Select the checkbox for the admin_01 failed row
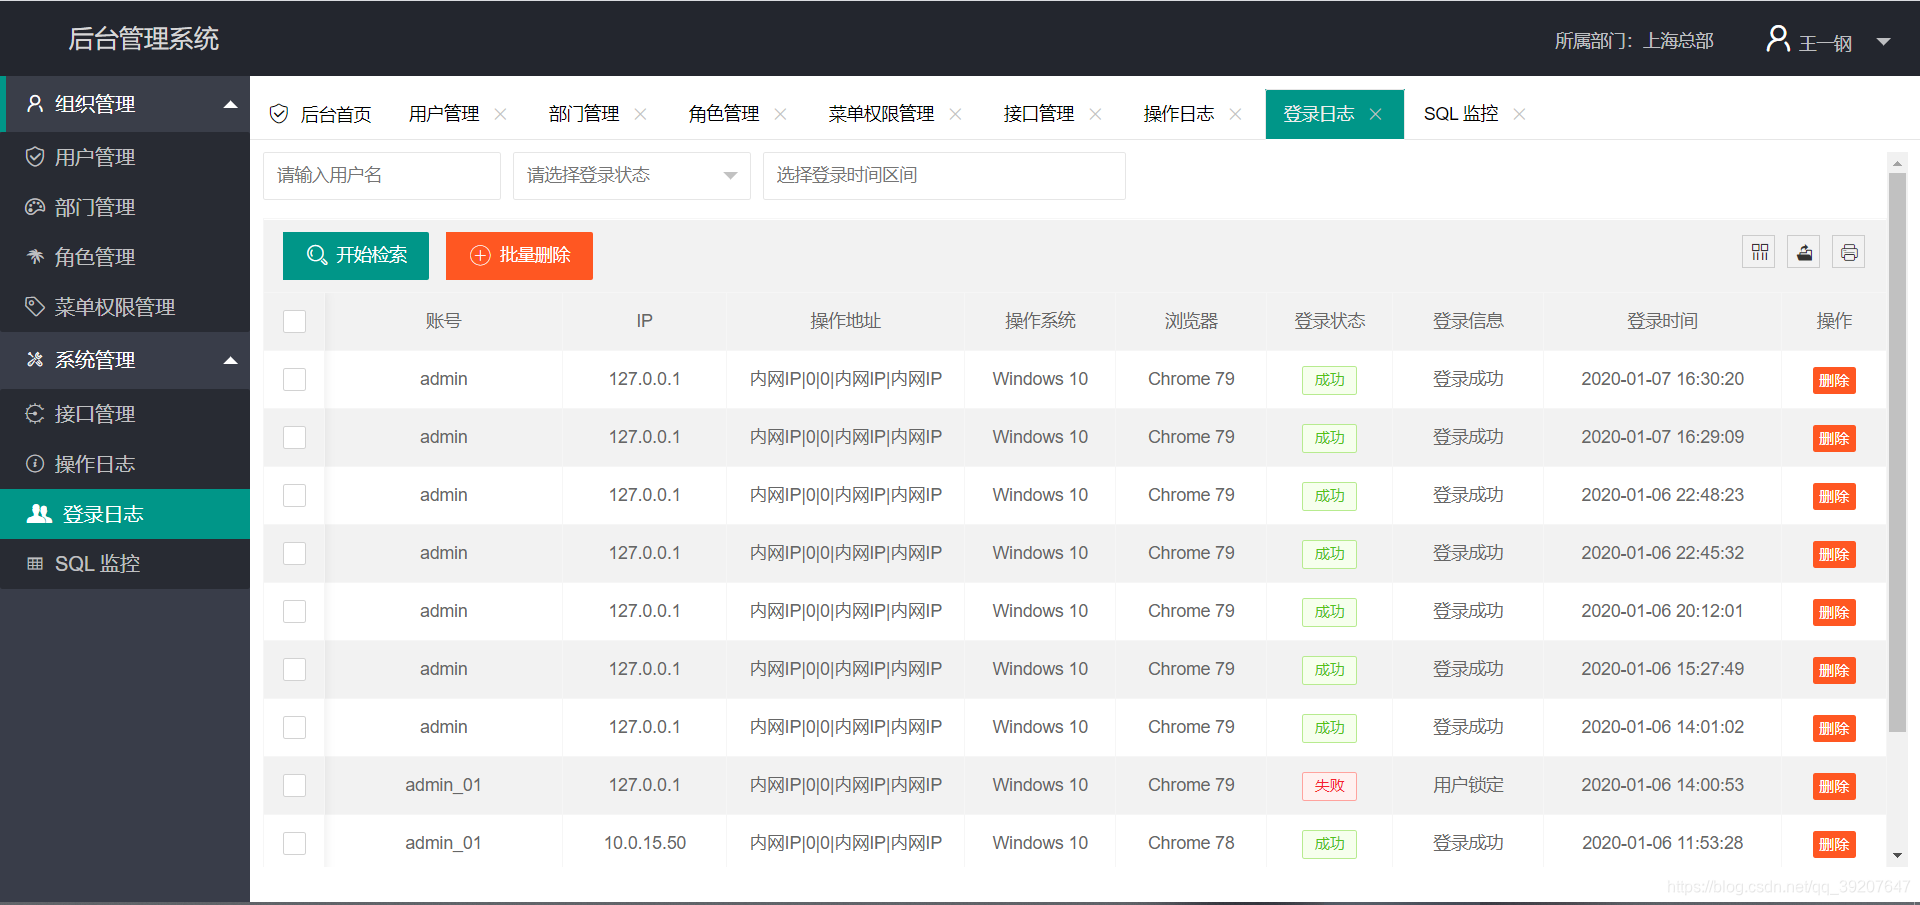The image size is (1920, 905). click(294, 786)
